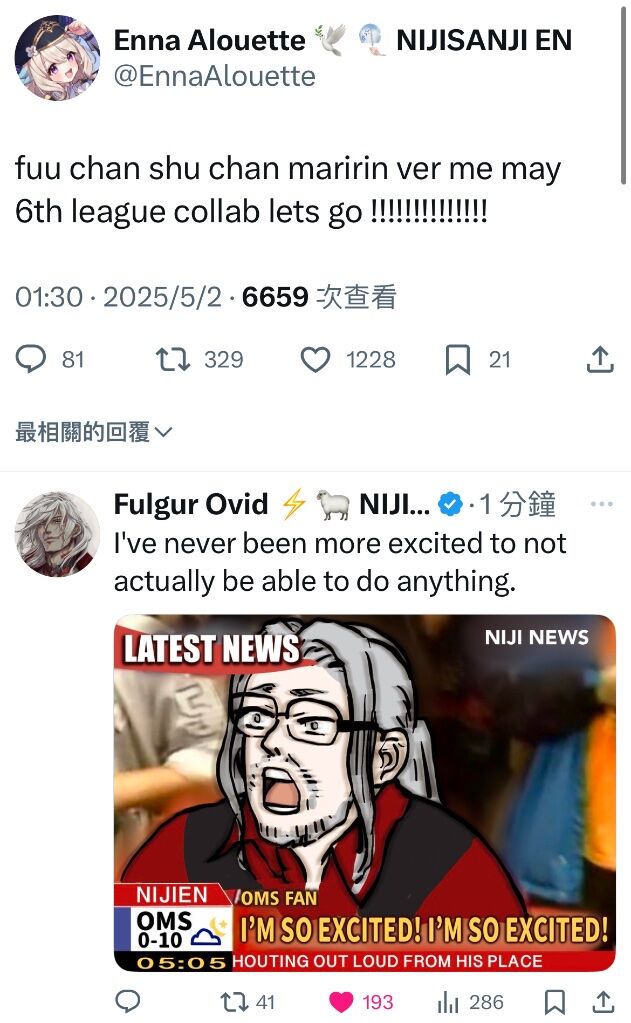The image size is (631, 1023).
Task: Reply to Fulgur Ovid's comment
Action: coord(128,1001)
